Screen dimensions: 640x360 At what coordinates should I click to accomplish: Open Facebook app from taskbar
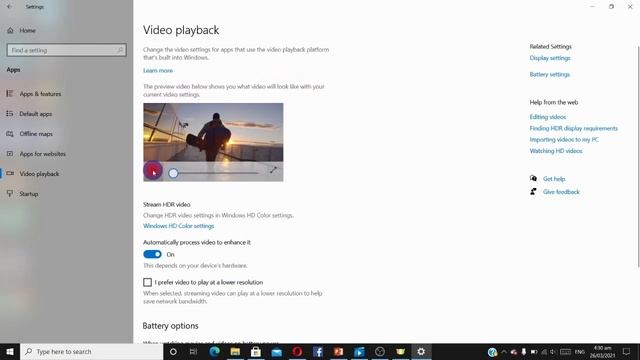point(318,351)
